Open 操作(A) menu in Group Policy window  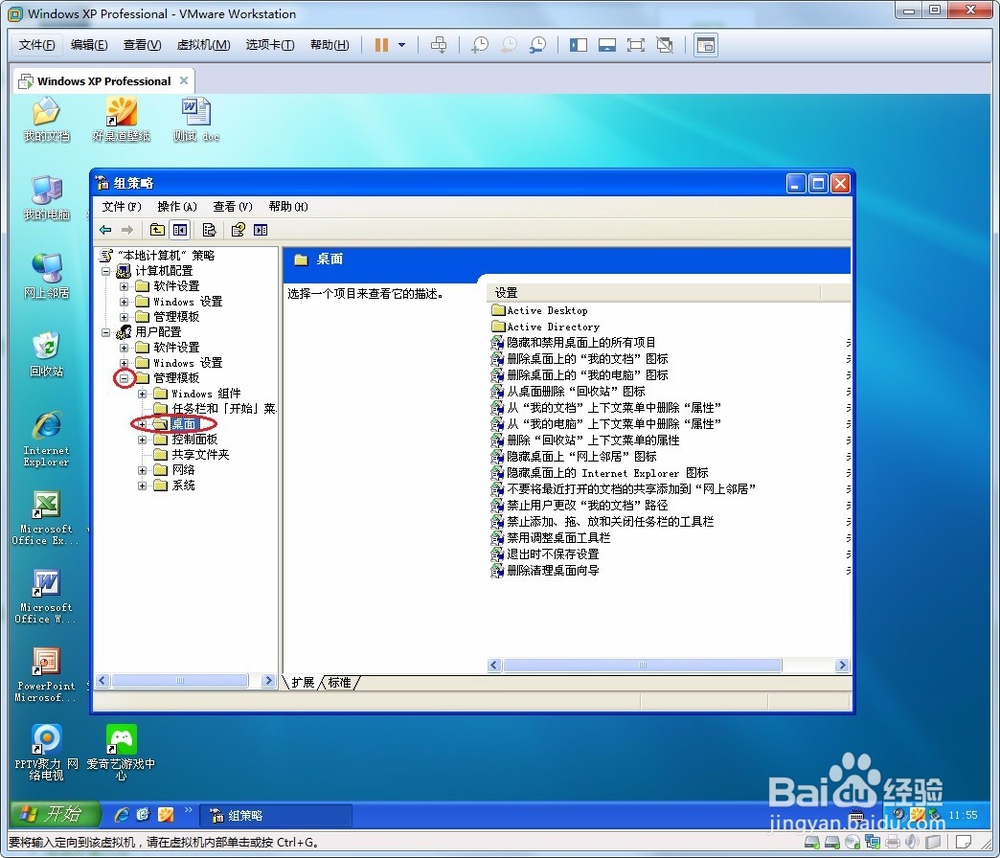(177, 207)
